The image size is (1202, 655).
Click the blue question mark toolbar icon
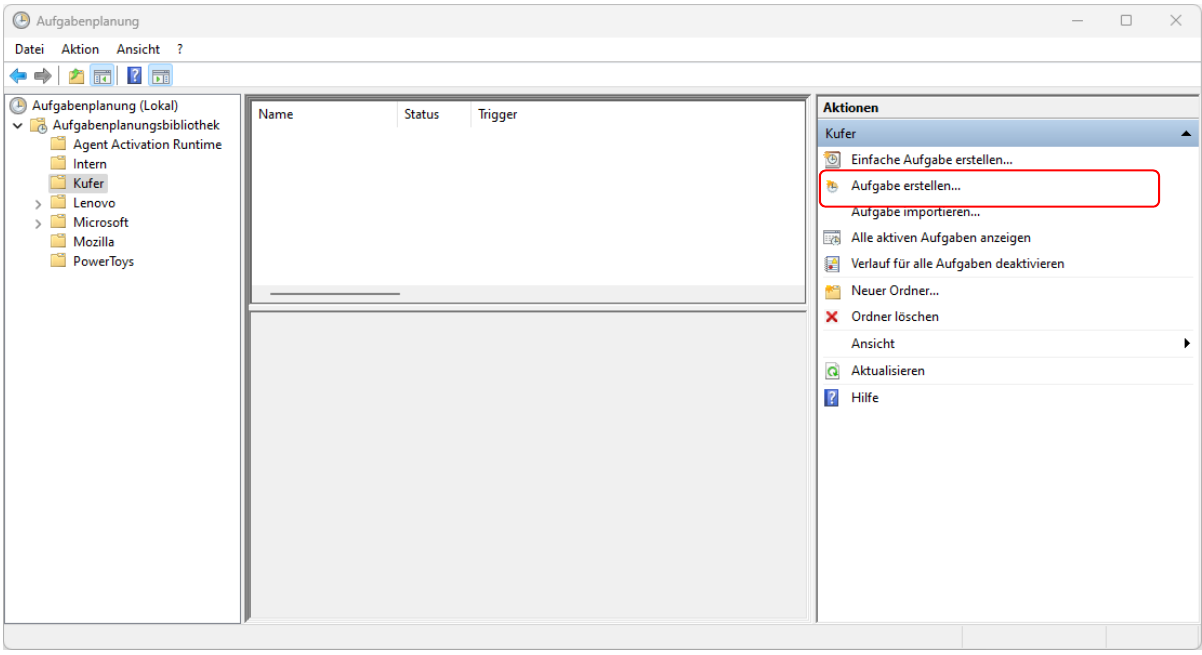coord(134,76)
